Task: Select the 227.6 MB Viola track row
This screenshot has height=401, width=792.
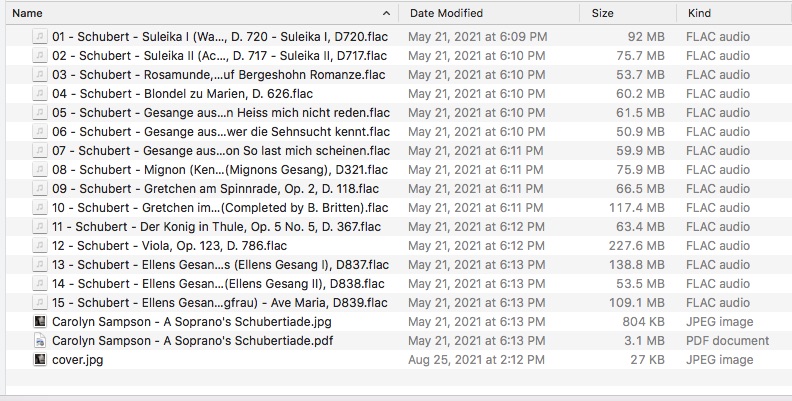Action: (399, 246)
